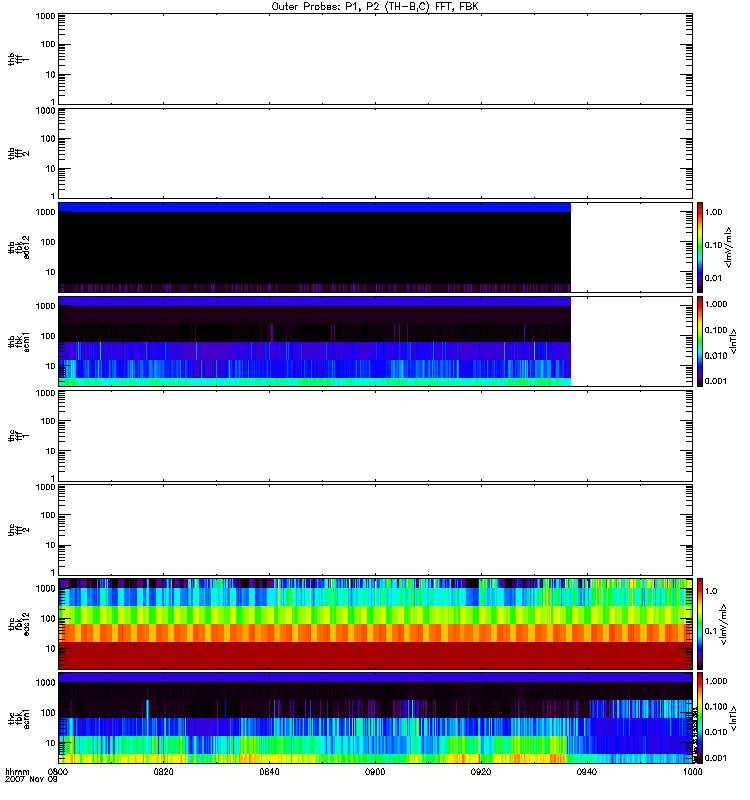Viewport: 750px width, 800px height.
Task: Click the '2007 Nov 09' date label
Action: tap(32, 779)
